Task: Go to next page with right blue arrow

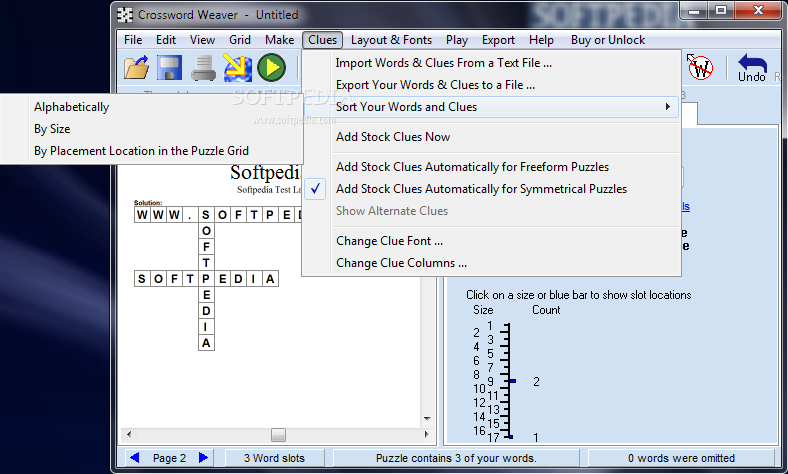Action: [x=203, y=457]
